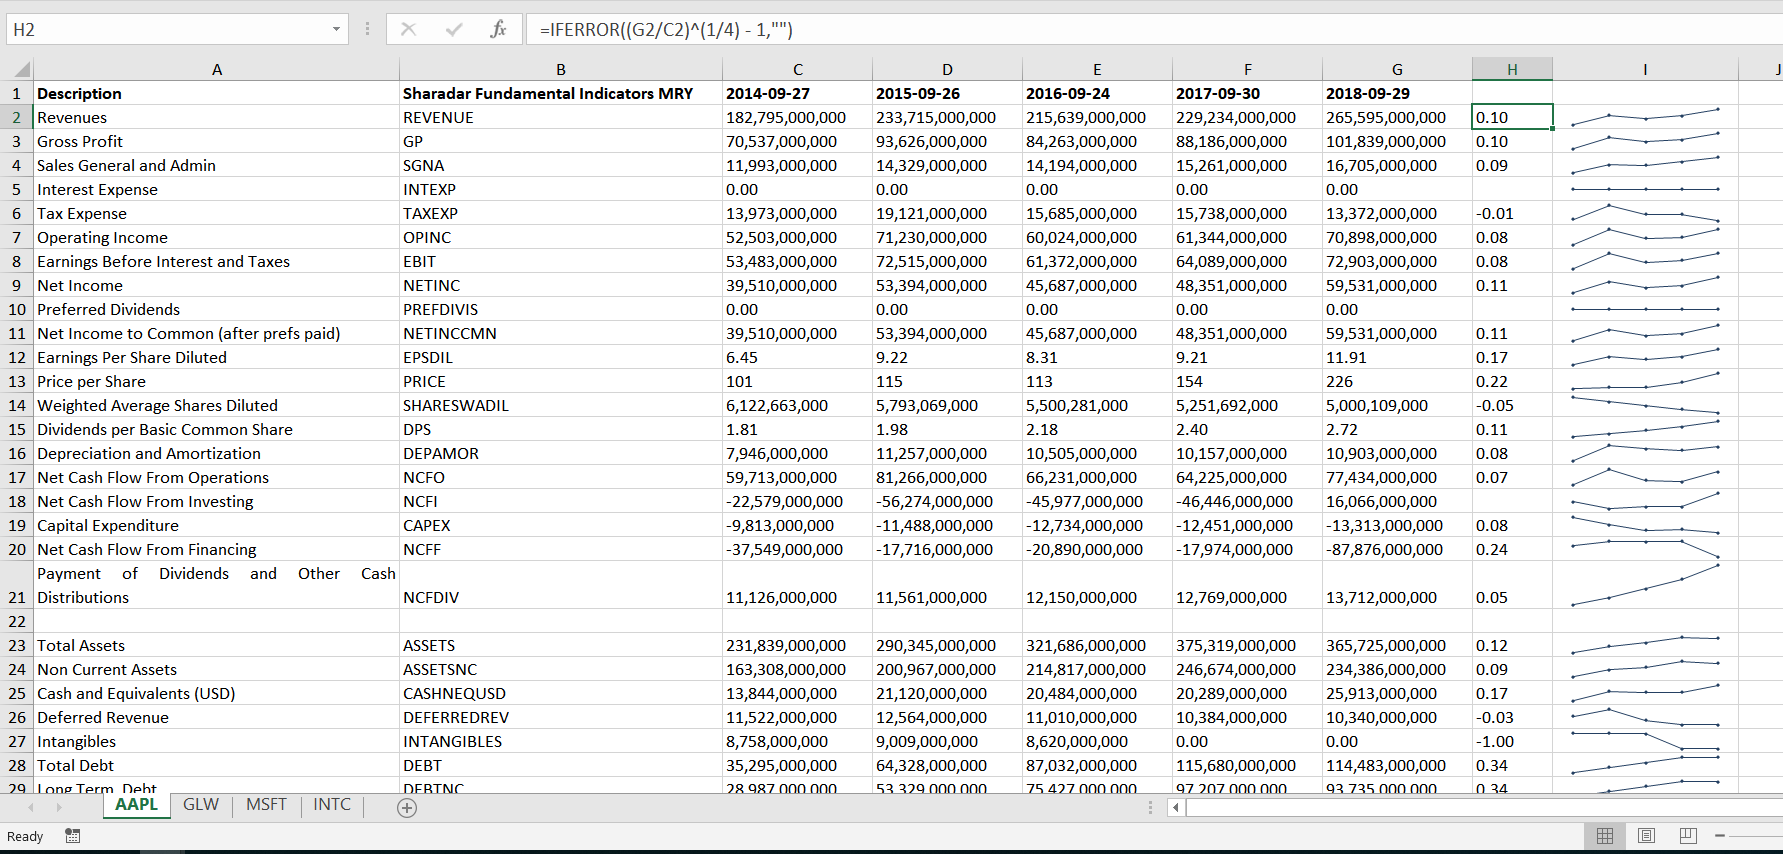Viewport: 1783px width, 854px height.
Task: Click the sparkline in the Tax Expense row
Action: tap(1645, 213)
